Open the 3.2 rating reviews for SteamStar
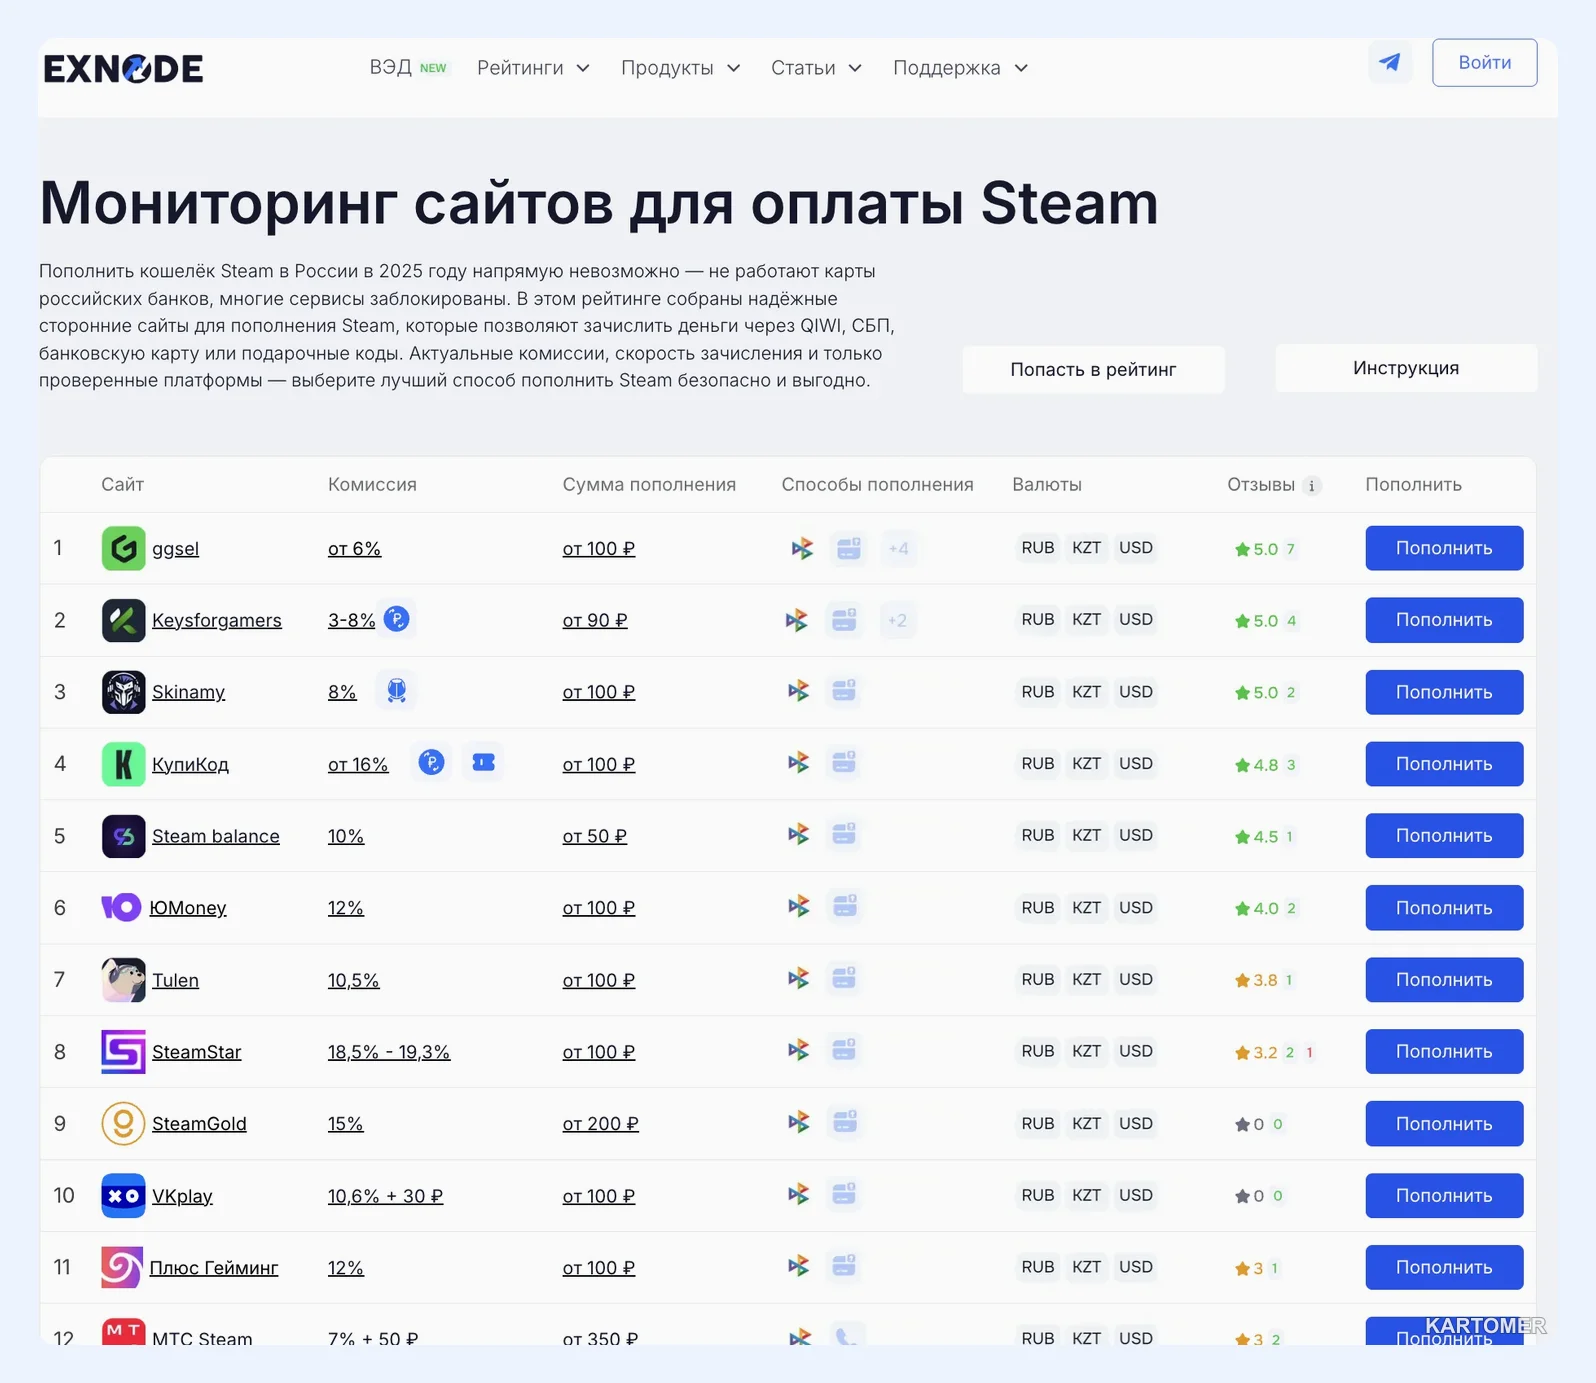Screen dimensions: 1596x1383 (x=1274, y=1052)
